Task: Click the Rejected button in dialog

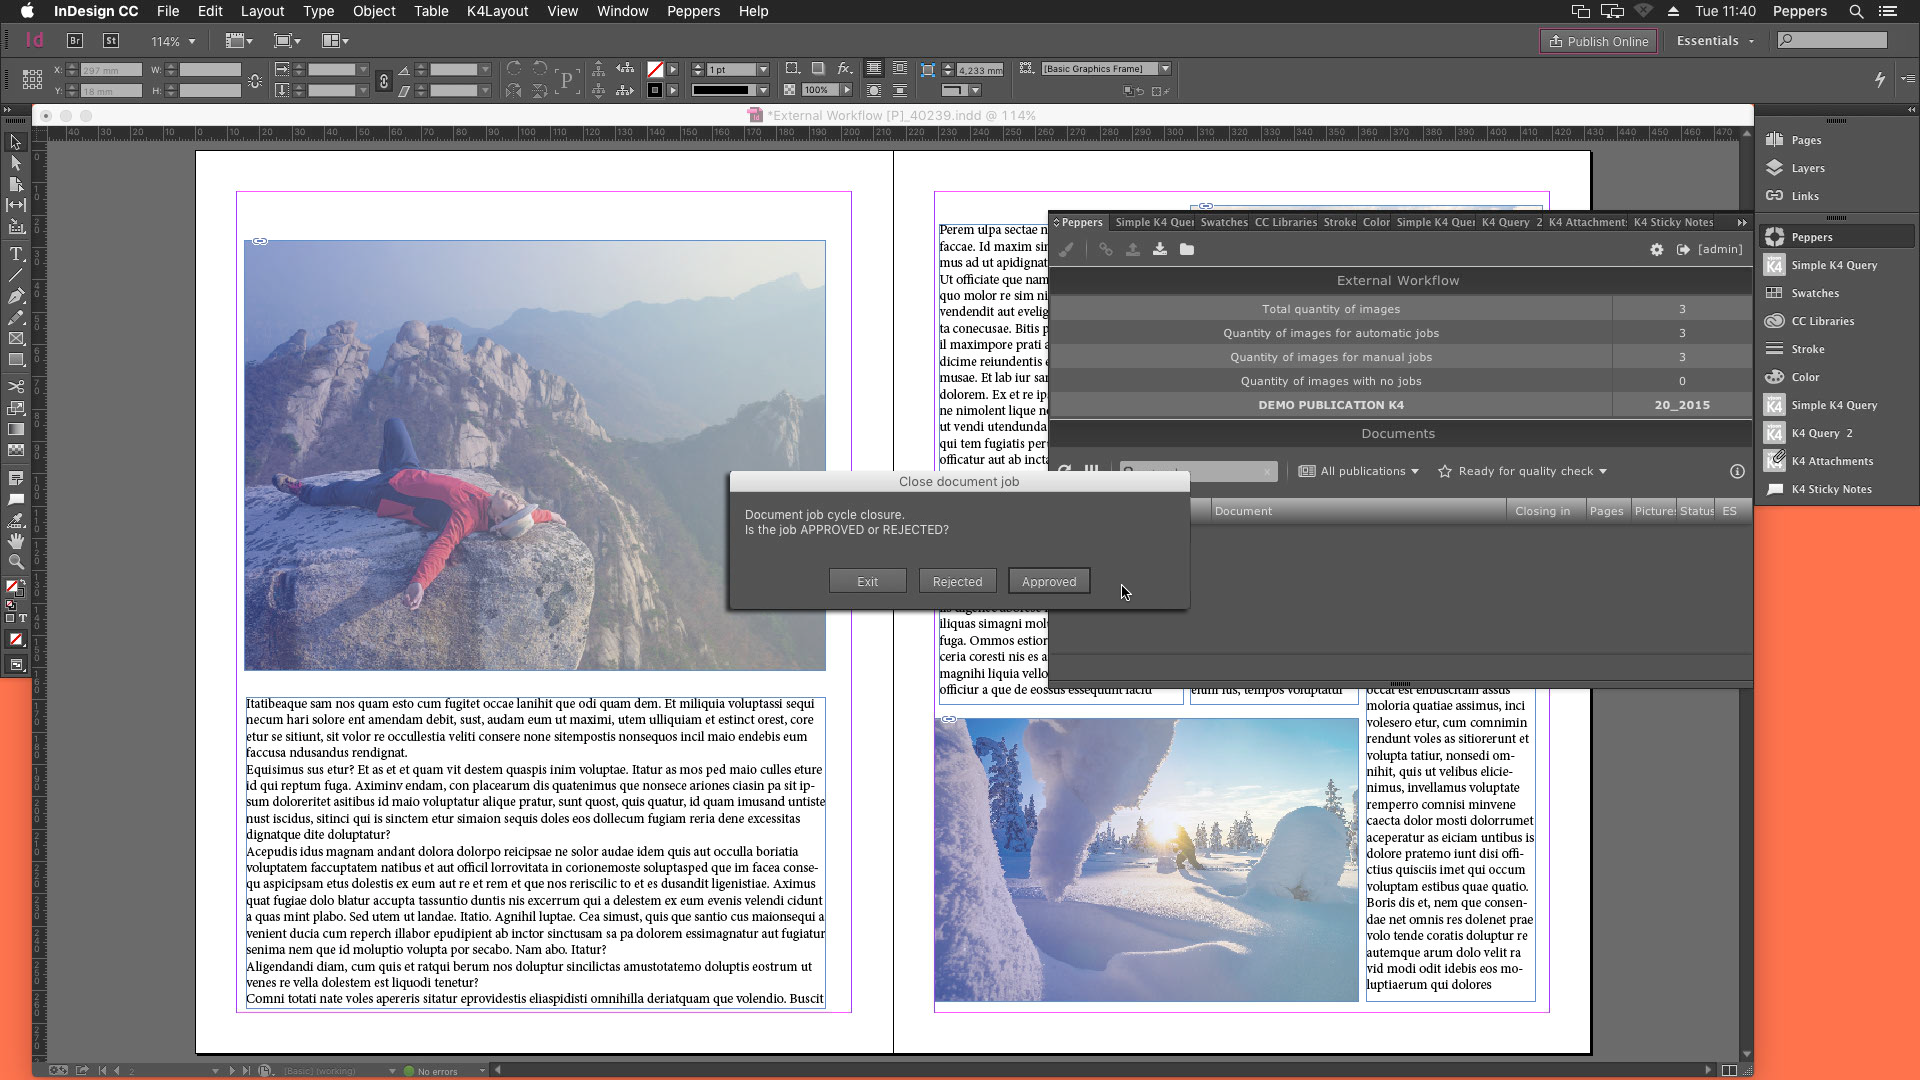Action: point(957,581)
